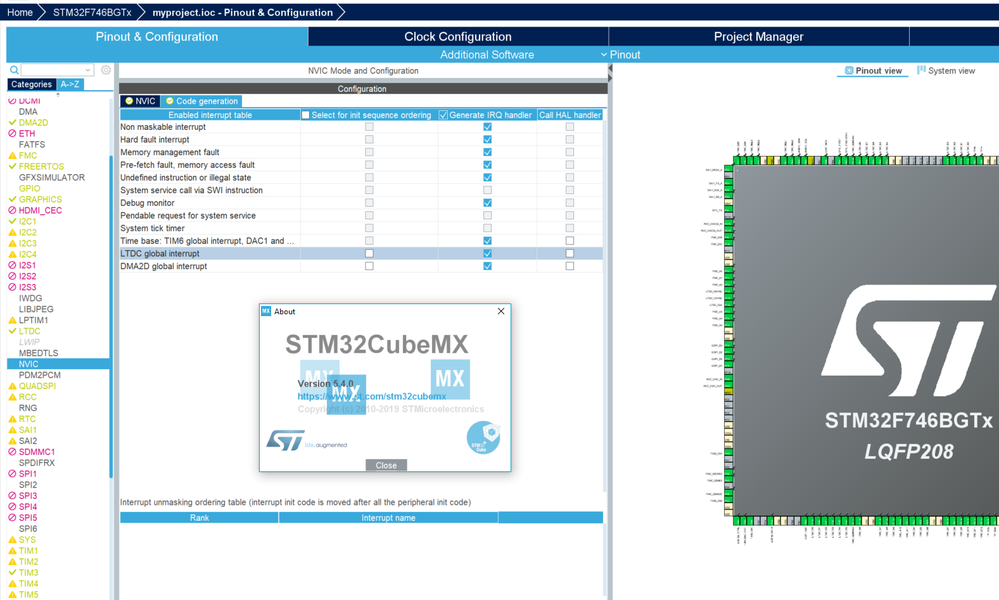999x600 pixels.
Task: Open GPIO in the peripheral list
Action: pos(29,189)
